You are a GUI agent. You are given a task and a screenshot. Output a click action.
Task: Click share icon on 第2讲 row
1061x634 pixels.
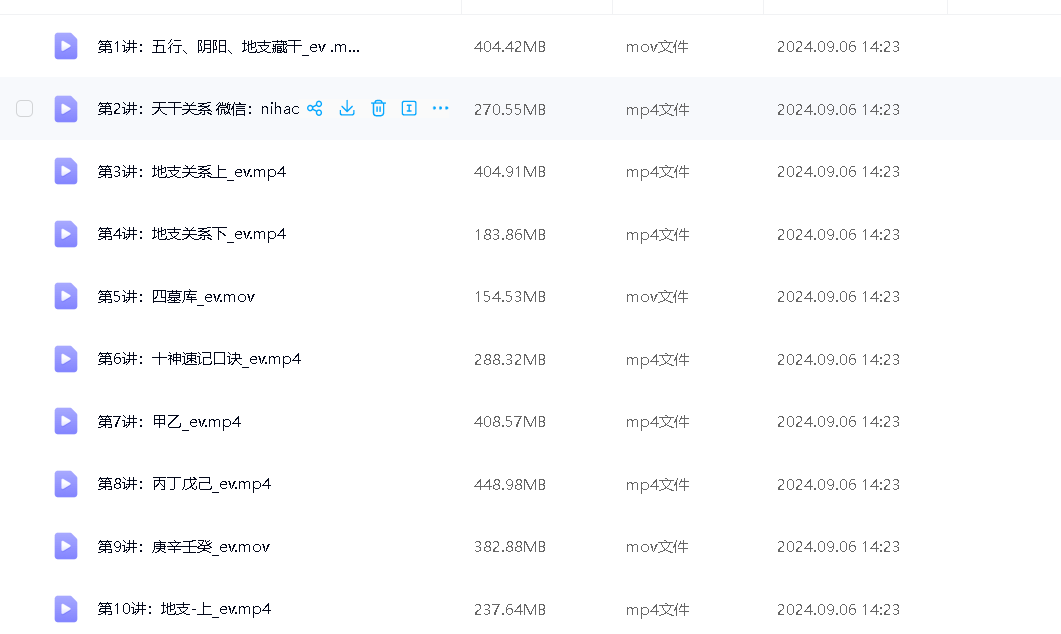315,109
